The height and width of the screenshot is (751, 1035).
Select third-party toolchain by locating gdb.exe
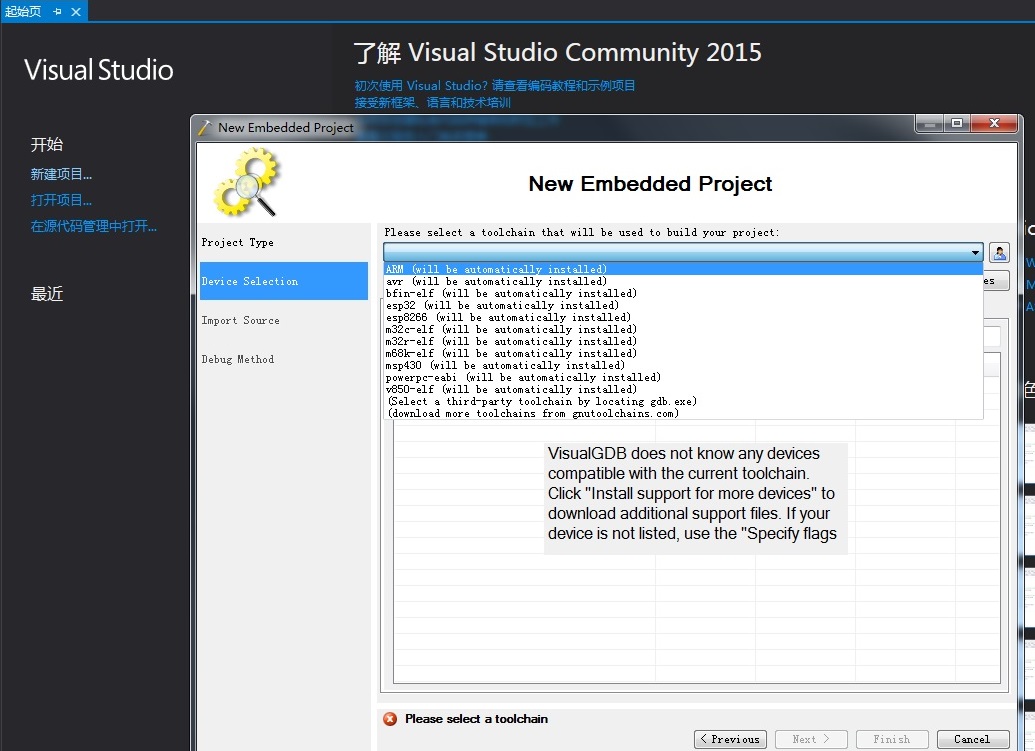coord(683,401)
